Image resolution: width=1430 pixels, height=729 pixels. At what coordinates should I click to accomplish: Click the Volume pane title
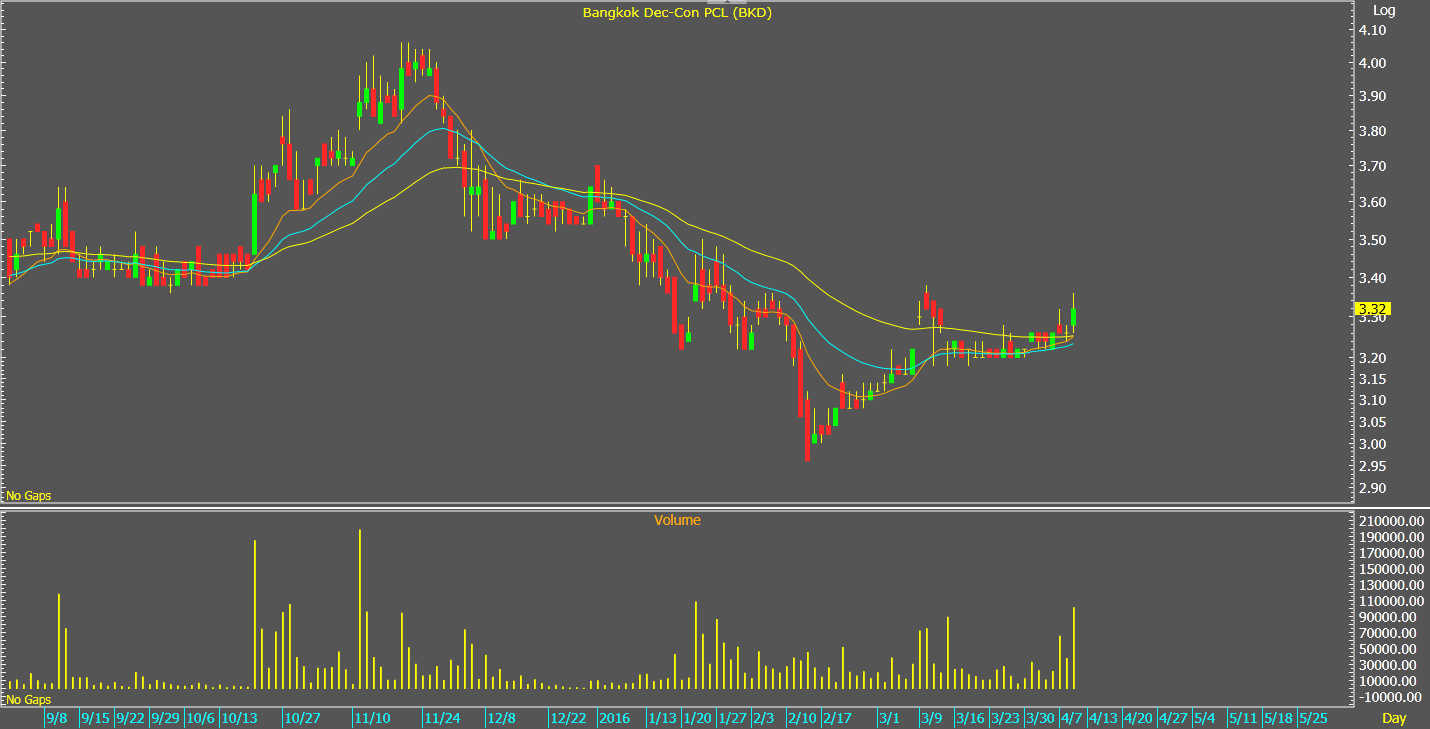677,520
